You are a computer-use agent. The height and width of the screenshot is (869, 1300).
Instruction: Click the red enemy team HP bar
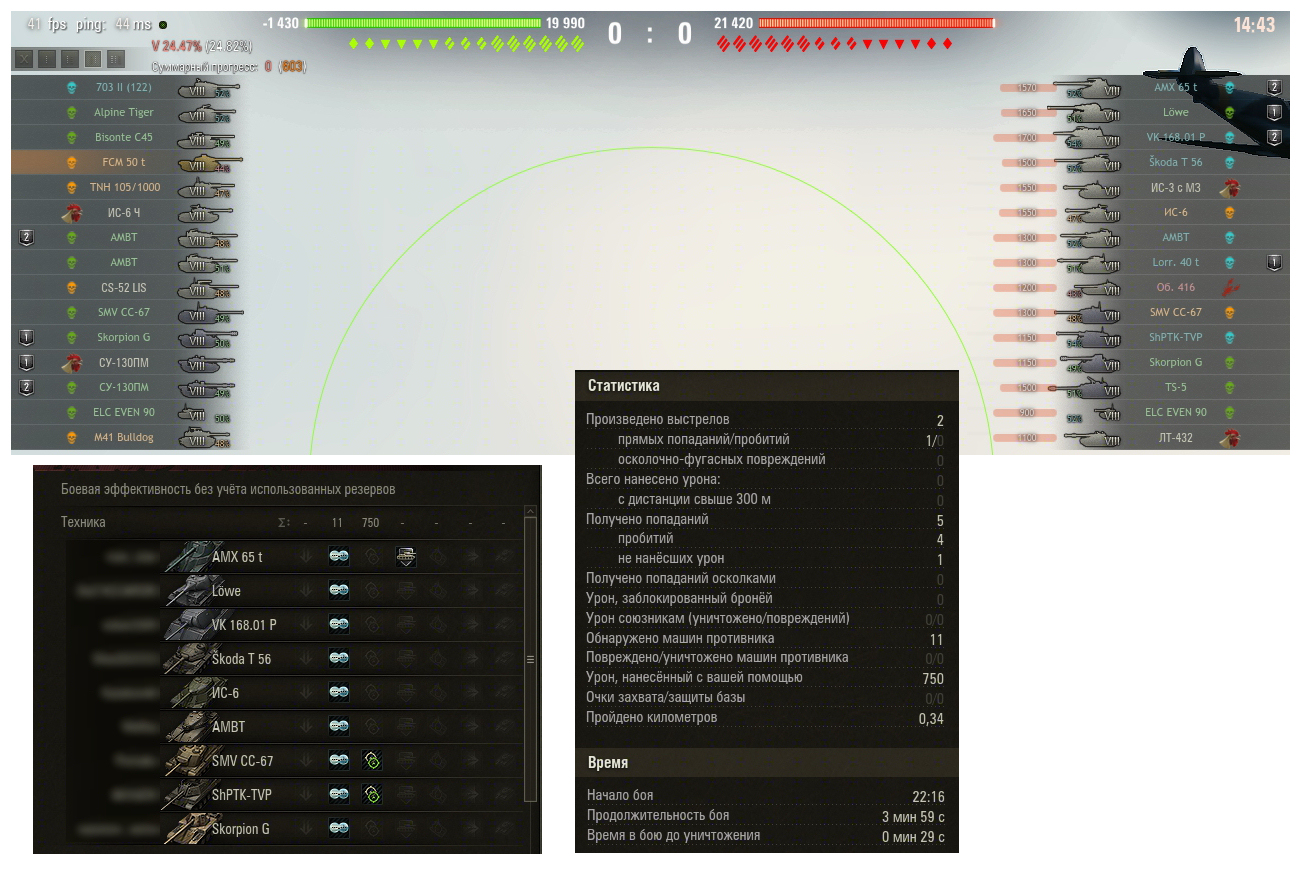click(x=877, y=23)
